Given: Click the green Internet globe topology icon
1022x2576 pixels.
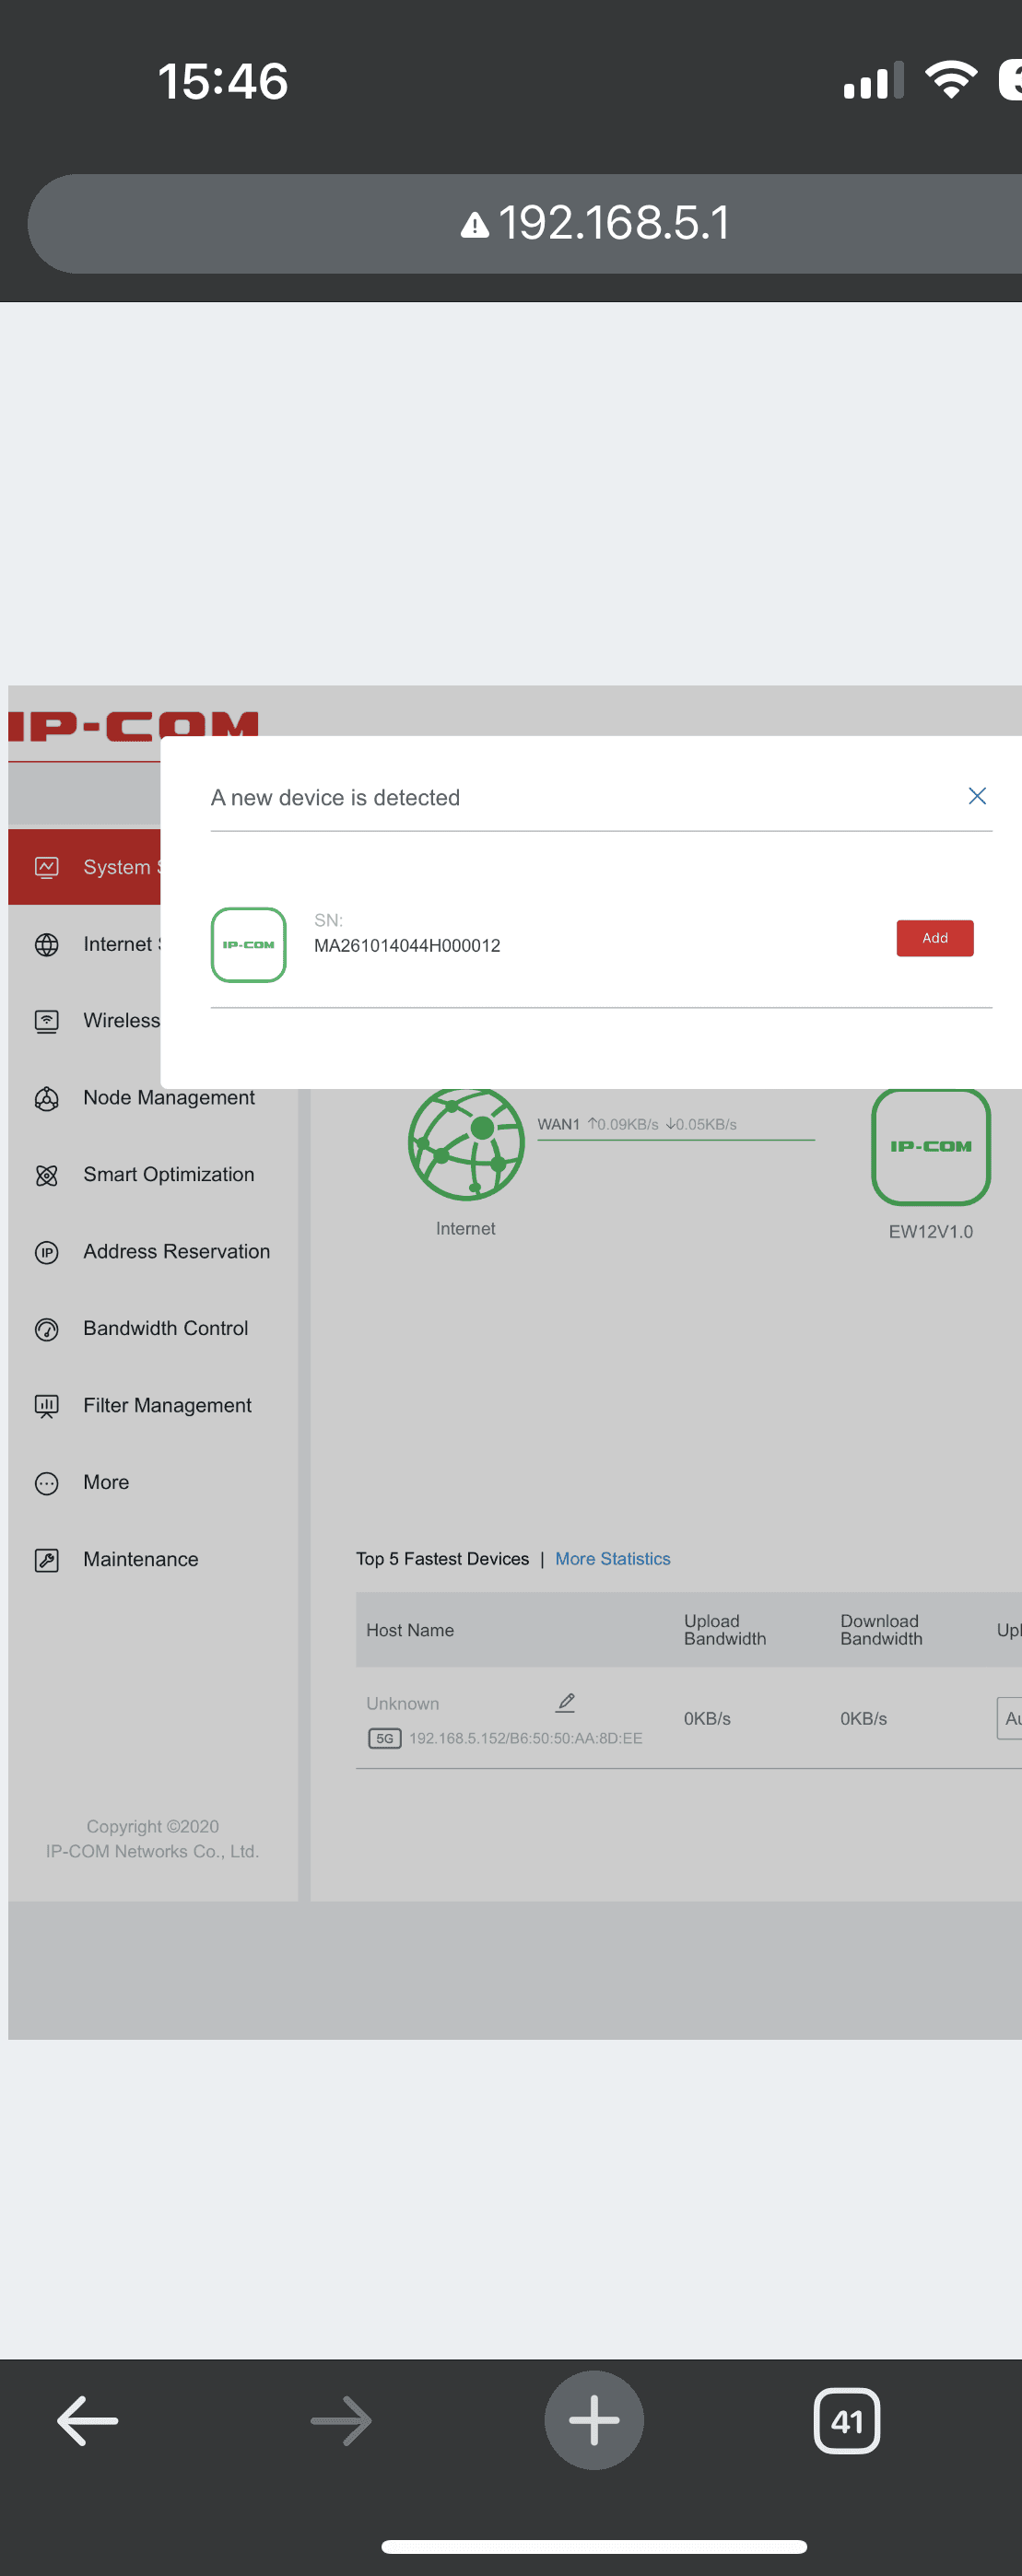Looking at the screenshot, I should [x=466, y=1144].
